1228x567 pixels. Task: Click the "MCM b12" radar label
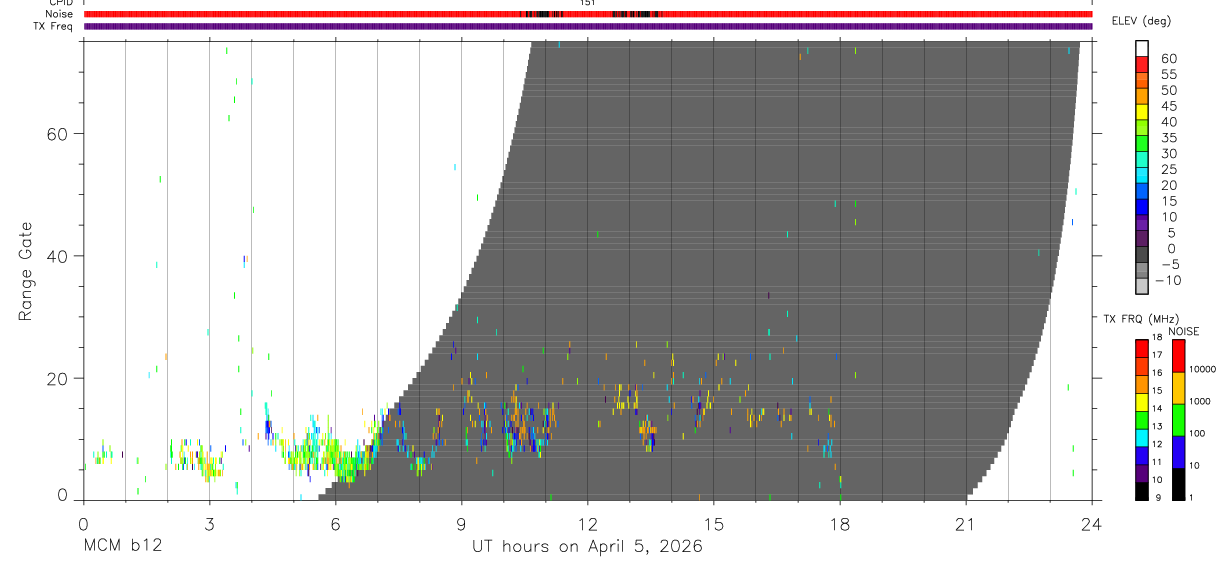click(x=122, y=547)
